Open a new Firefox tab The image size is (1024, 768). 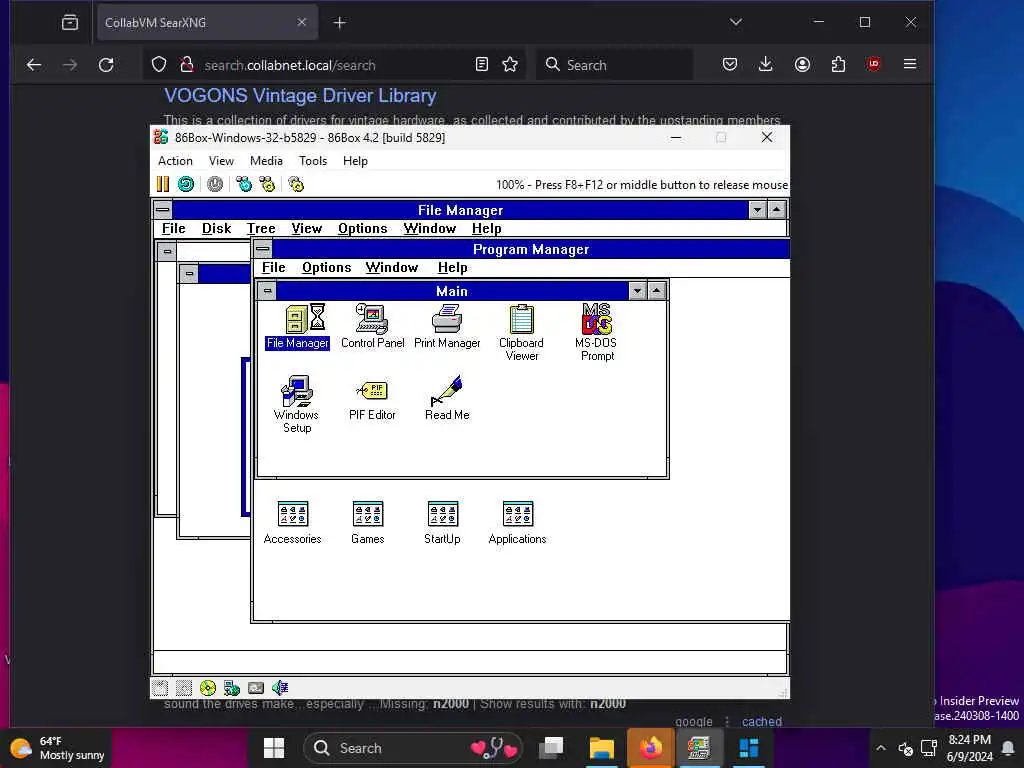coord(340,23)
